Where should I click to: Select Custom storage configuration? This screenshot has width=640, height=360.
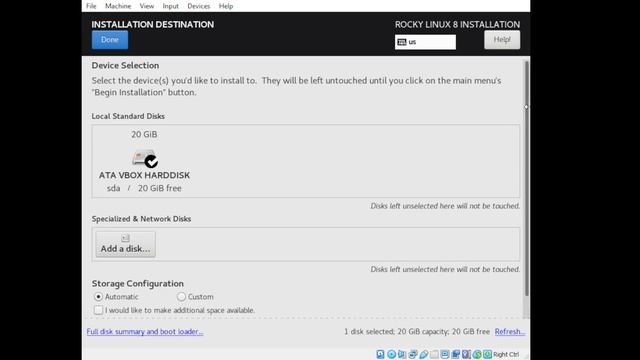[x=181, y=297]
